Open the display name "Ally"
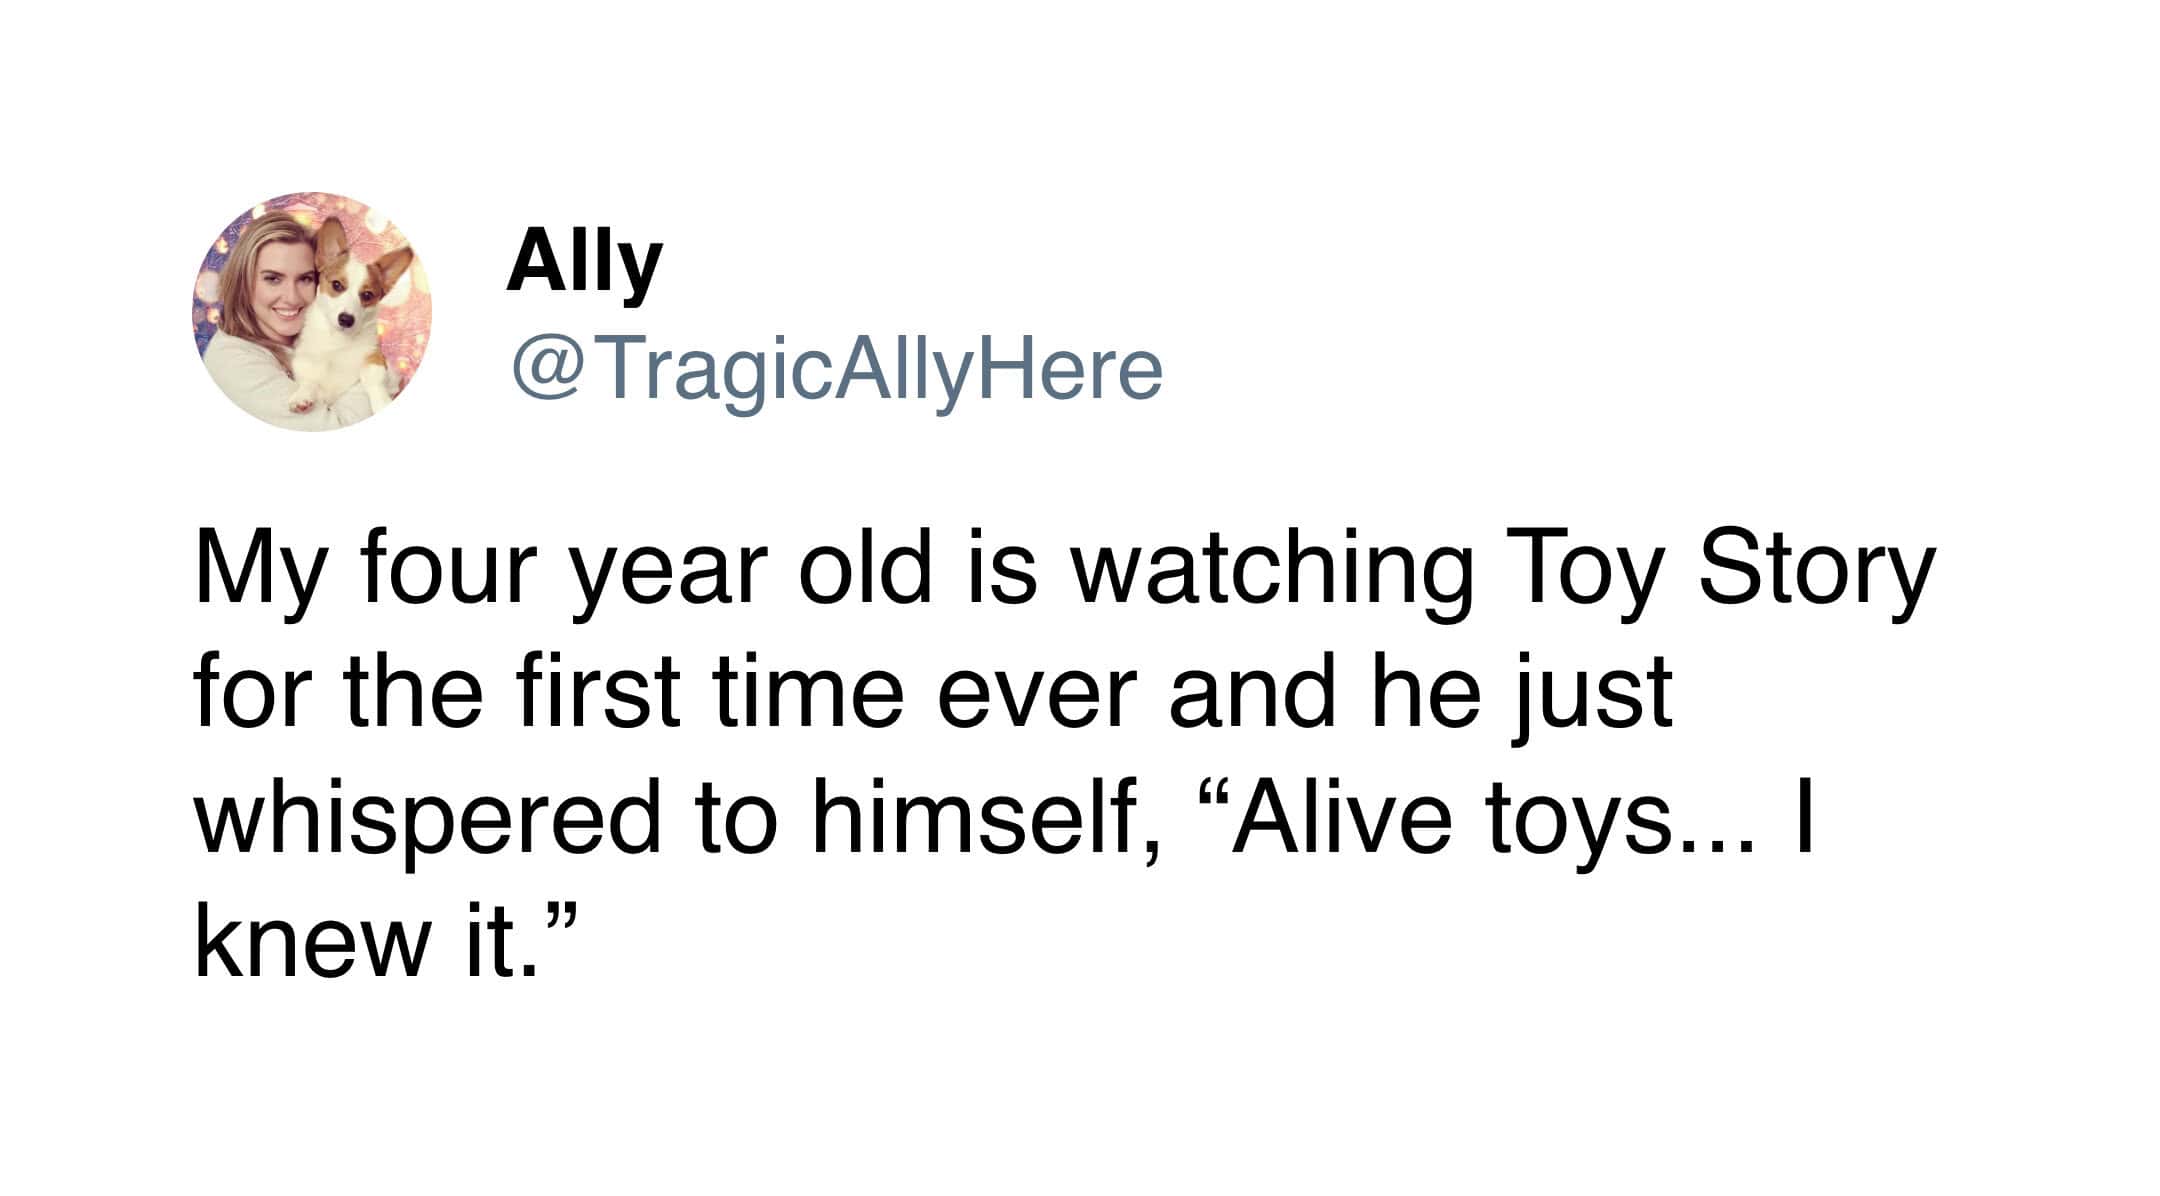 click(584, 263)
